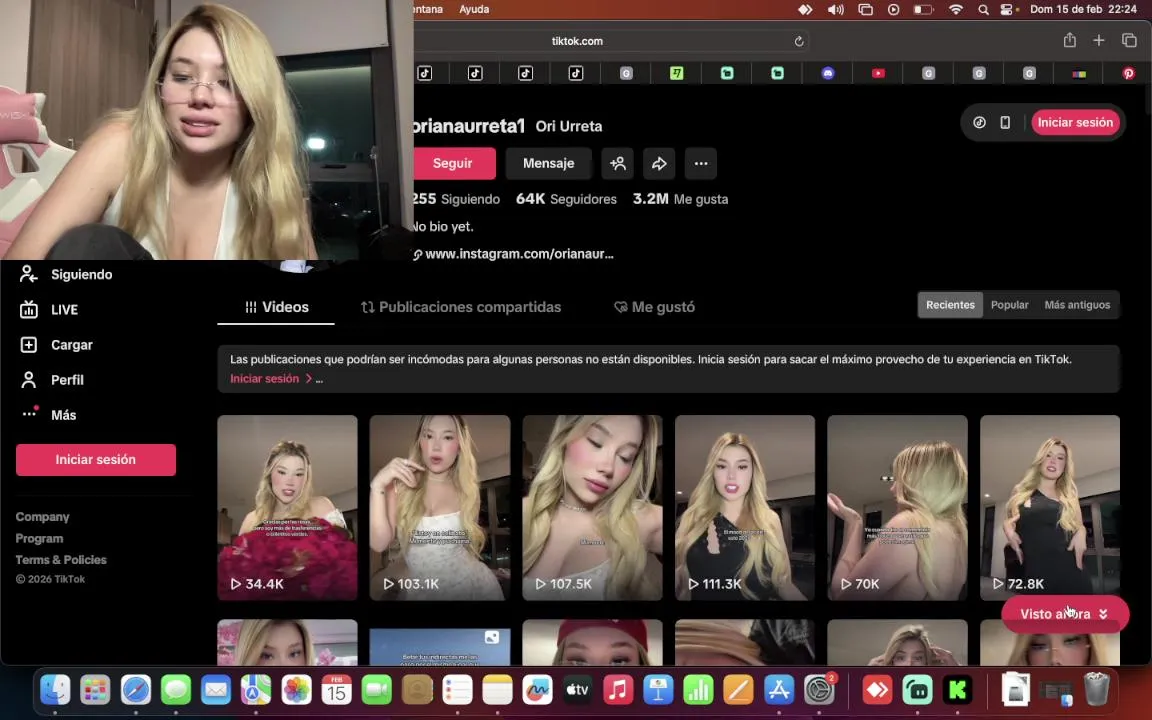Open the video with 103.1K views
1152x720 pixels.
pyautogui.click(x=439, y=508)
